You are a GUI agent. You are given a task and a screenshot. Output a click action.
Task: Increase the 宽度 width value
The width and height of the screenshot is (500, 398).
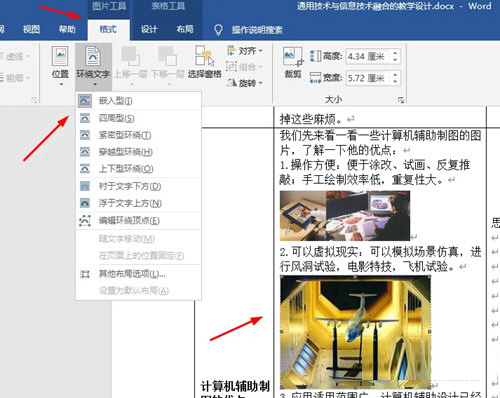click(x=395, y=74)
